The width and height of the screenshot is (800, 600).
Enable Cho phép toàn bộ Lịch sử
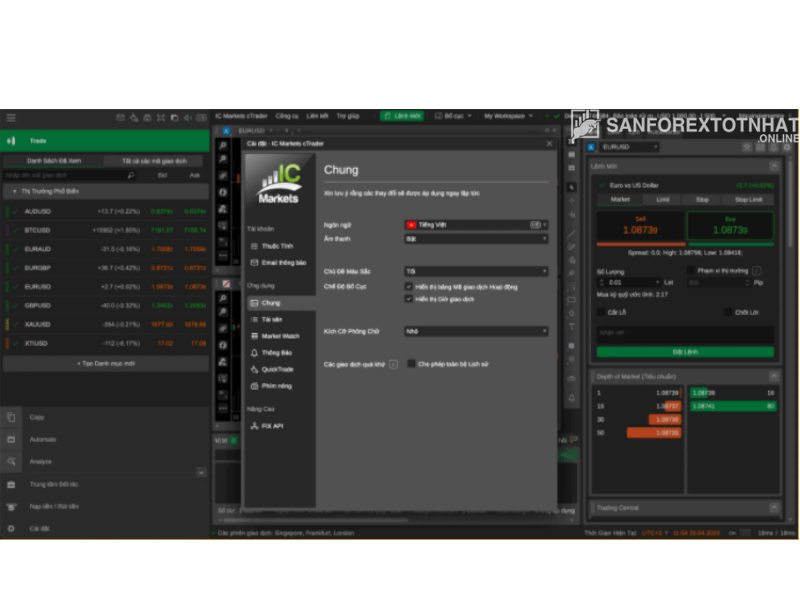pos(411,364)
